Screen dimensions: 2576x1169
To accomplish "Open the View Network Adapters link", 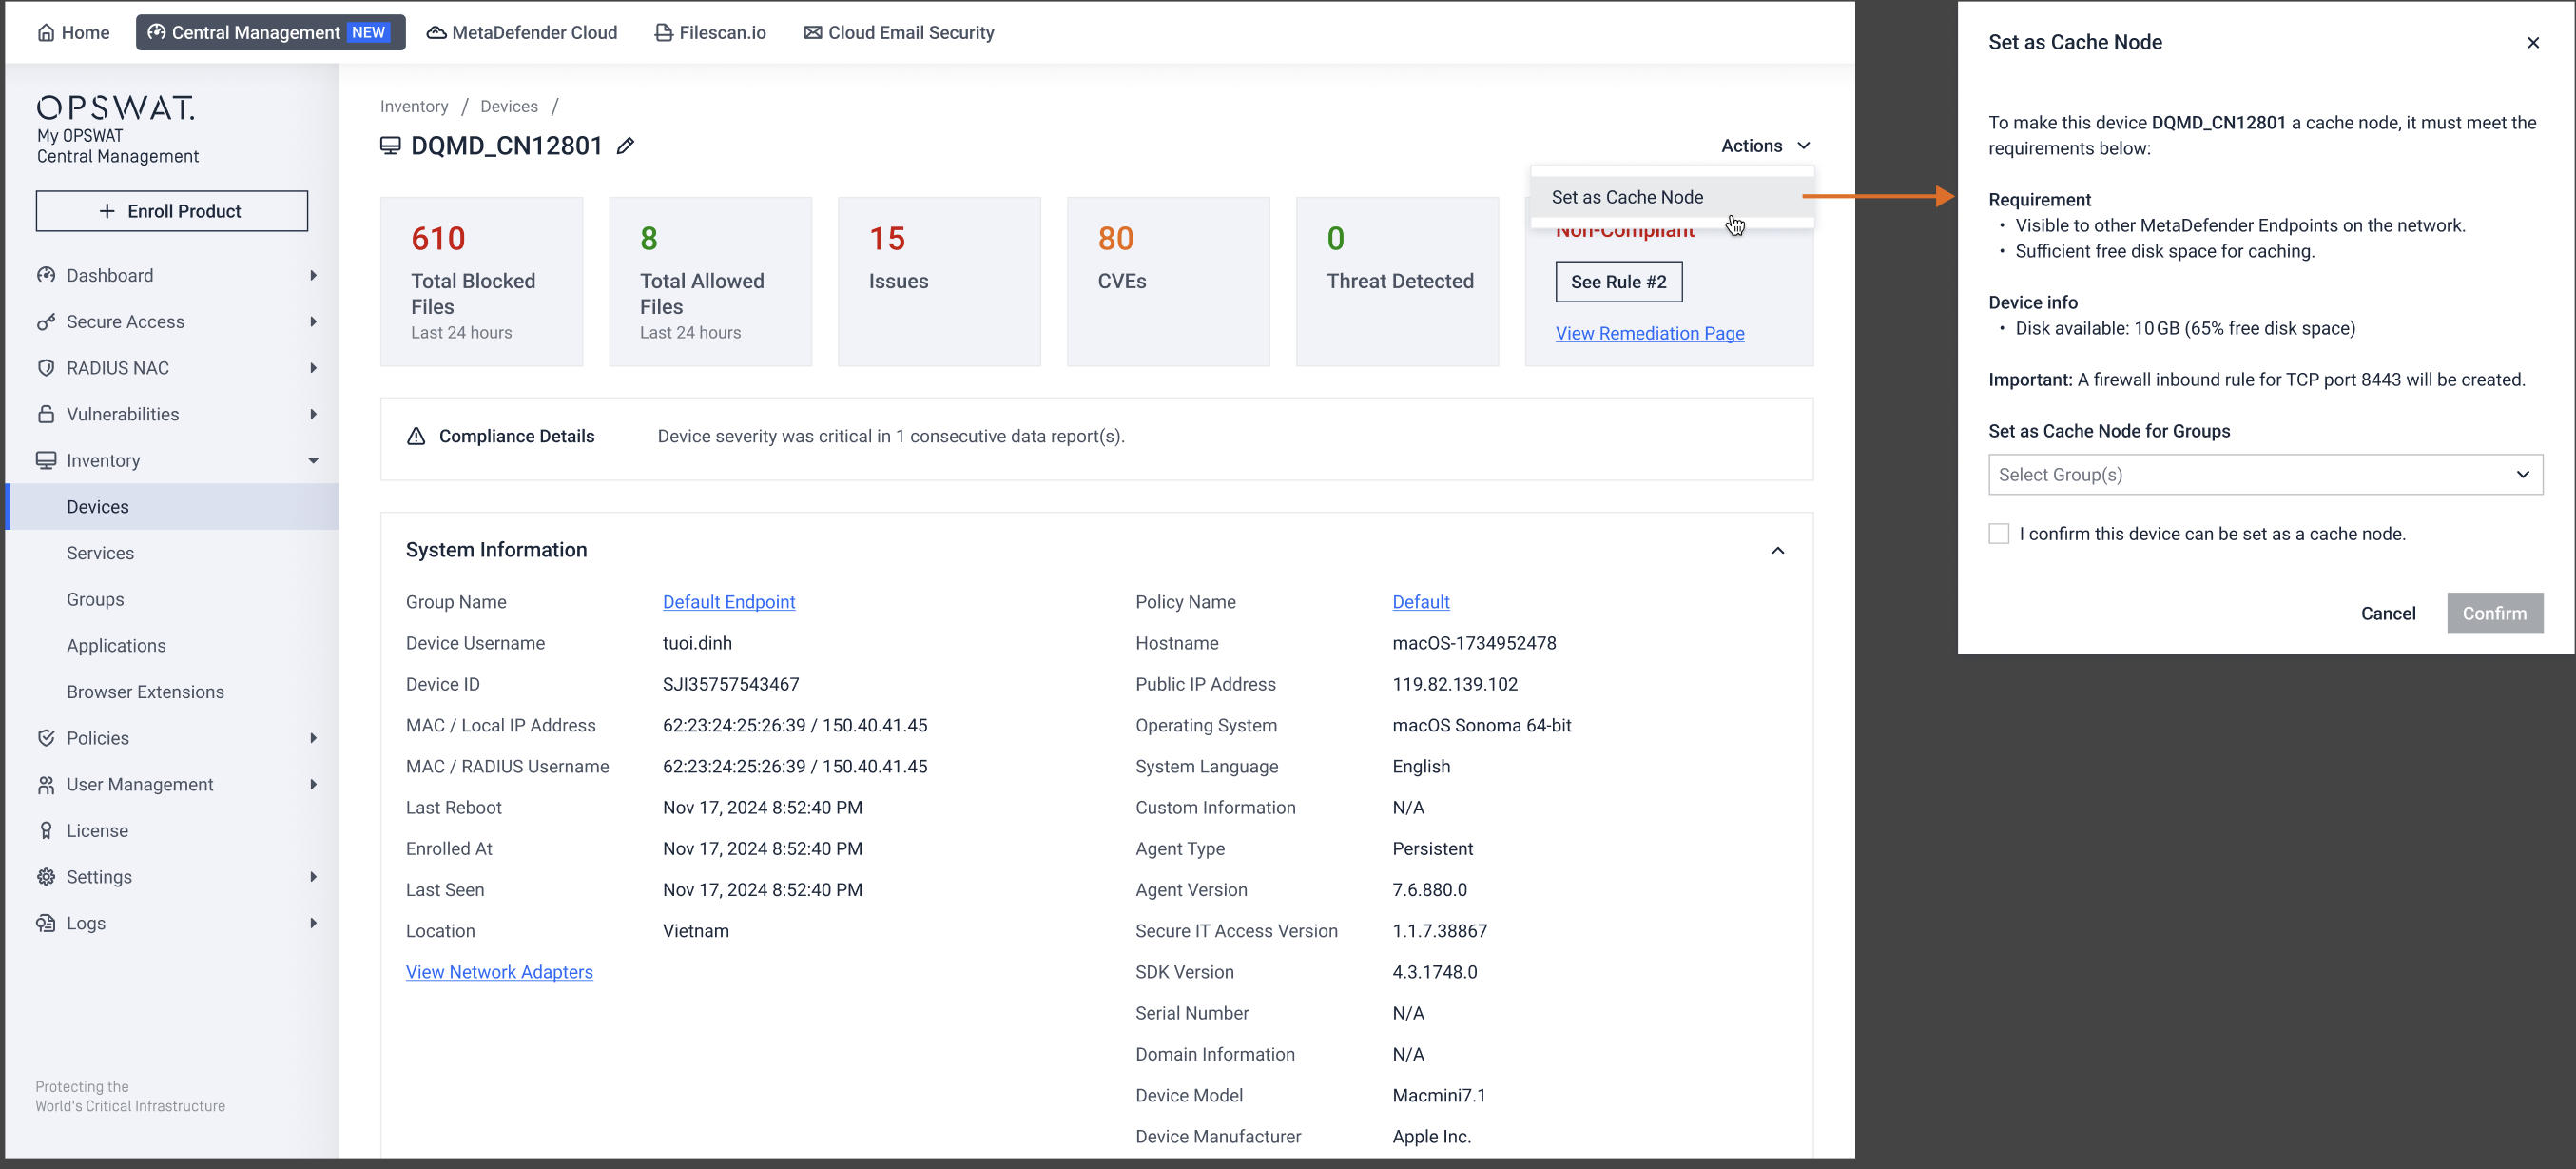I will click(499, 971).
